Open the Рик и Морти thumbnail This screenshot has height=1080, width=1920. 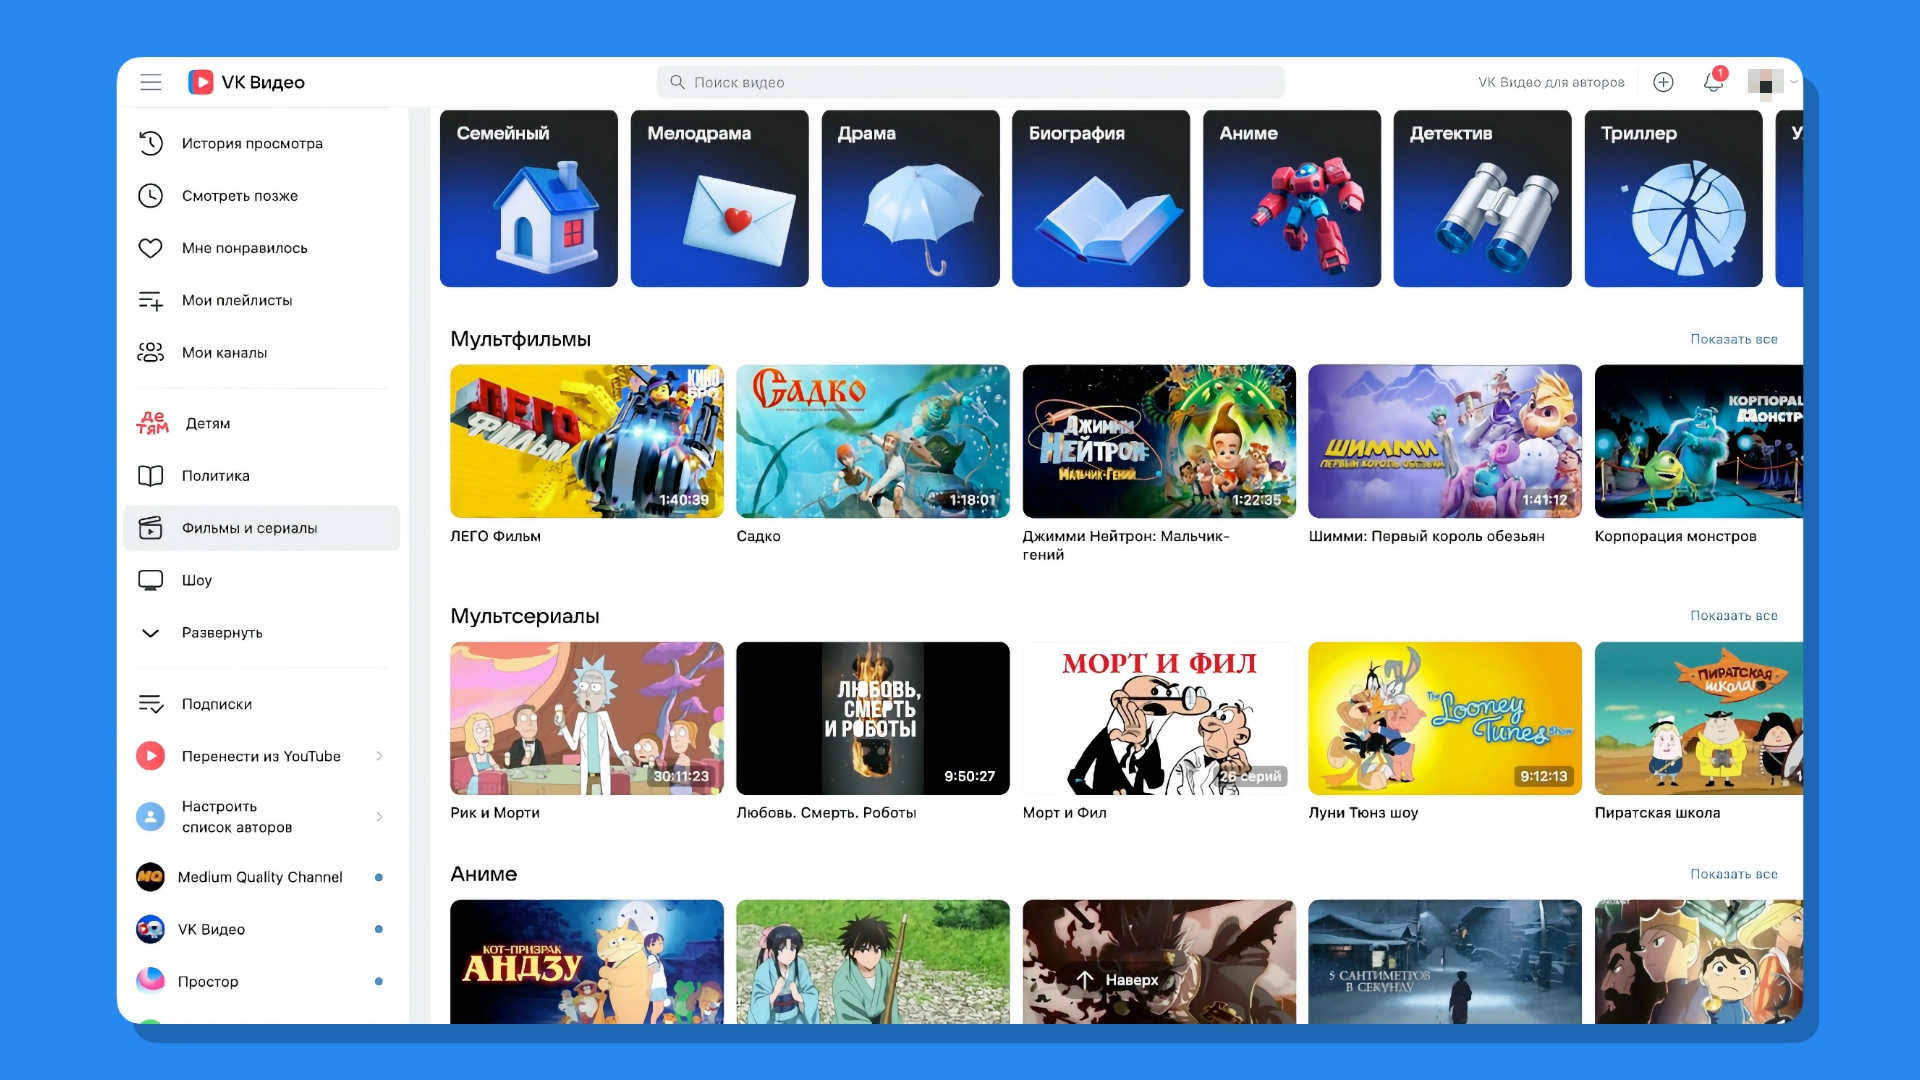(x=587, y=718)
